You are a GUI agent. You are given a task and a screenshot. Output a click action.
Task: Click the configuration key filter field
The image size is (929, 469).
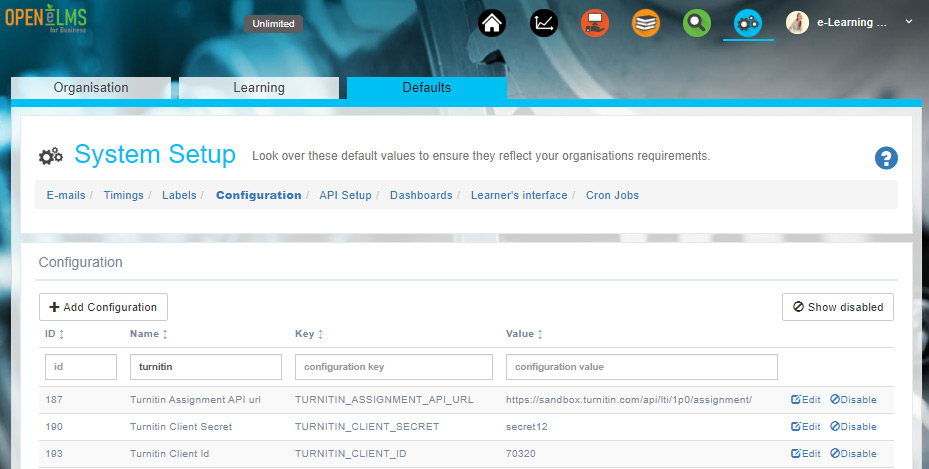pos(393,367)
